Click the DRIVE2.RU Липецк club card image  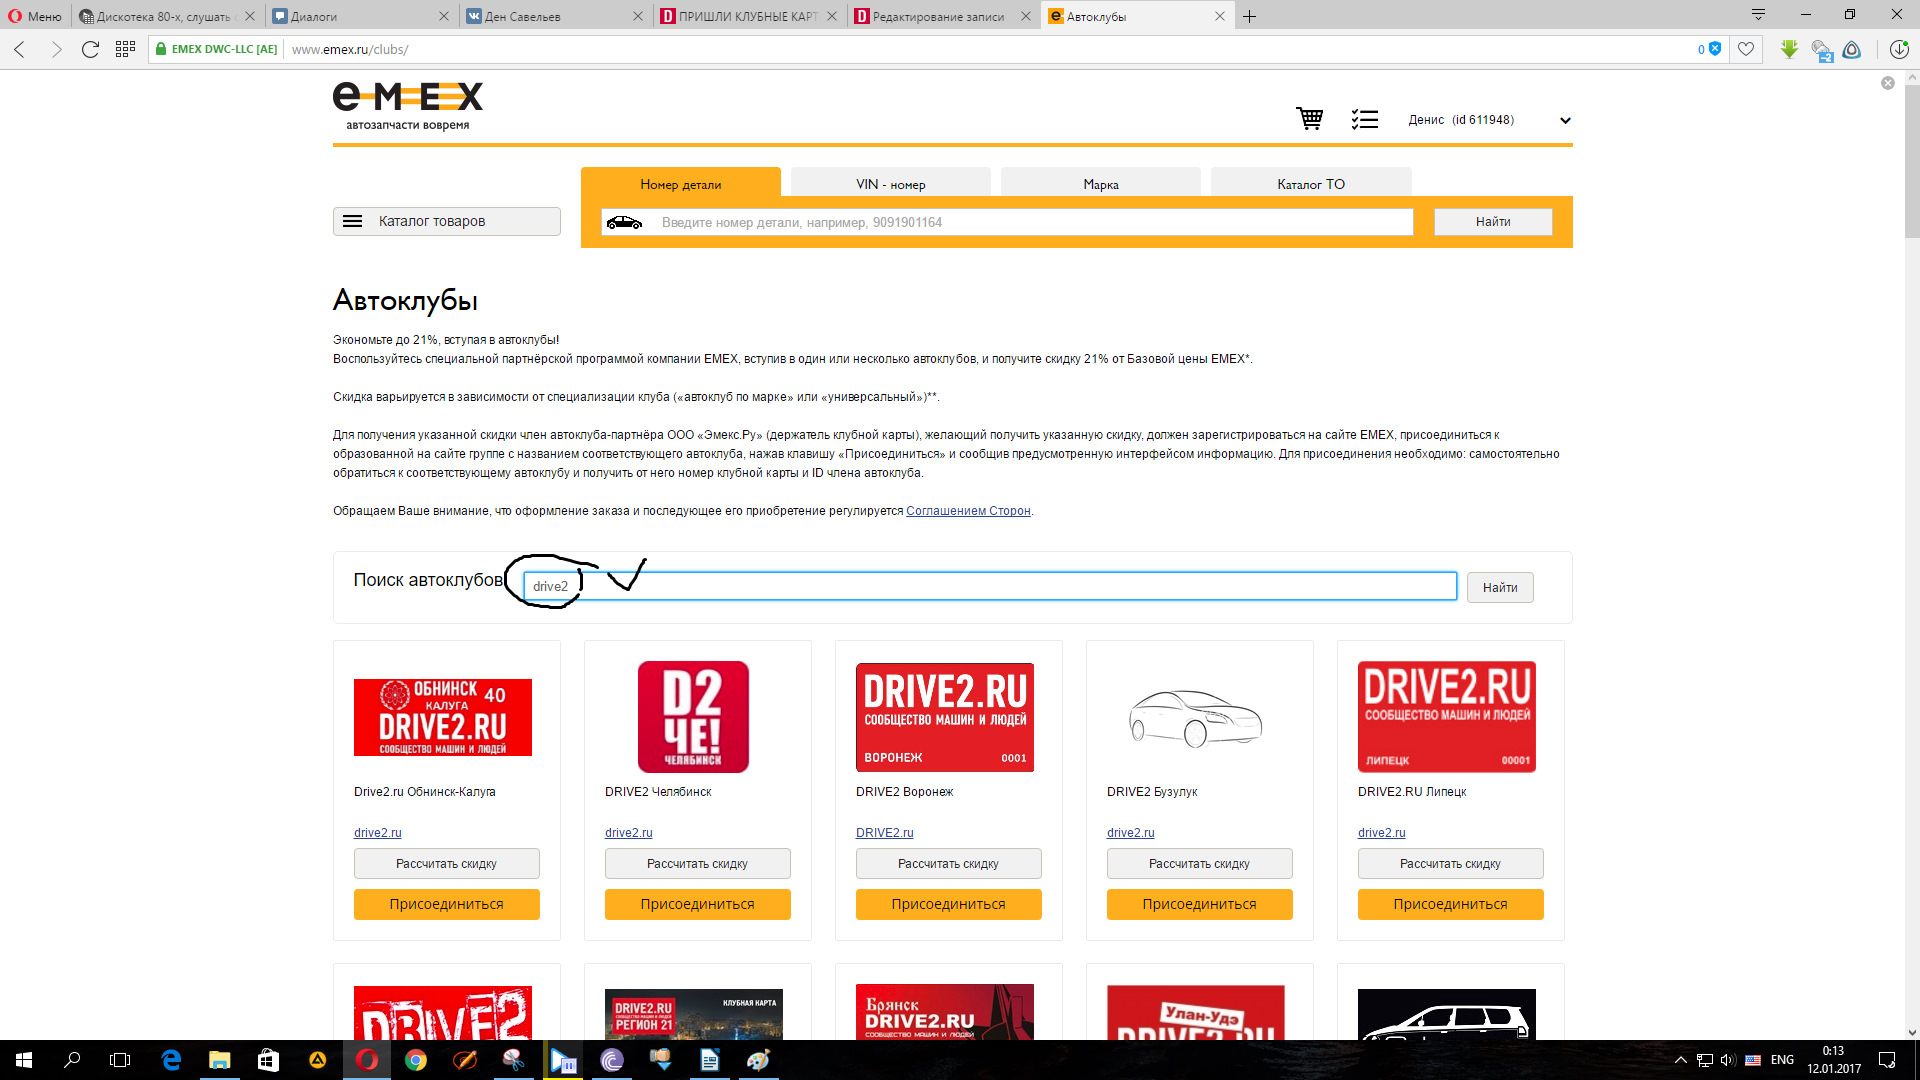coord(1446,716)
